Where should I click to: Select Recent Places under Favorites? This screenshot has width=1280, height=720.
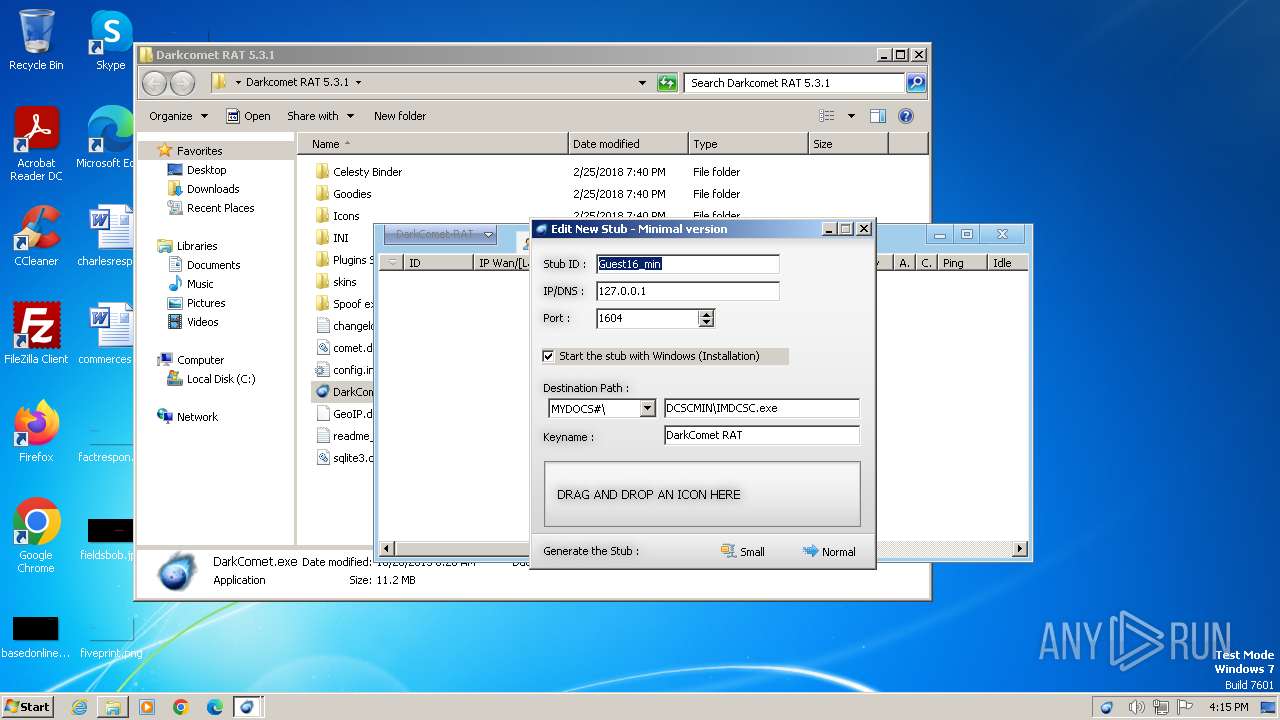coord(220,208)
